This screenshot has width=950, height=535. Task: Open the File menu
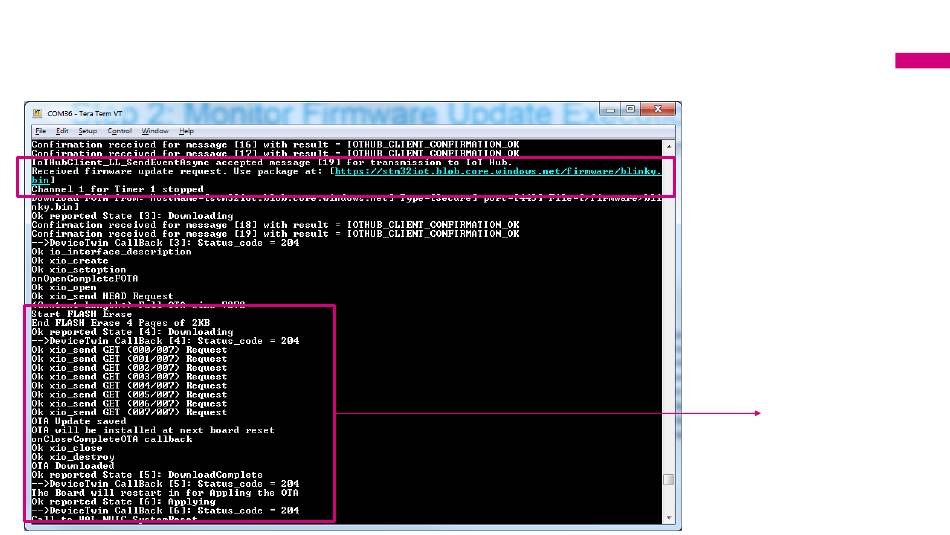(40, 131)
